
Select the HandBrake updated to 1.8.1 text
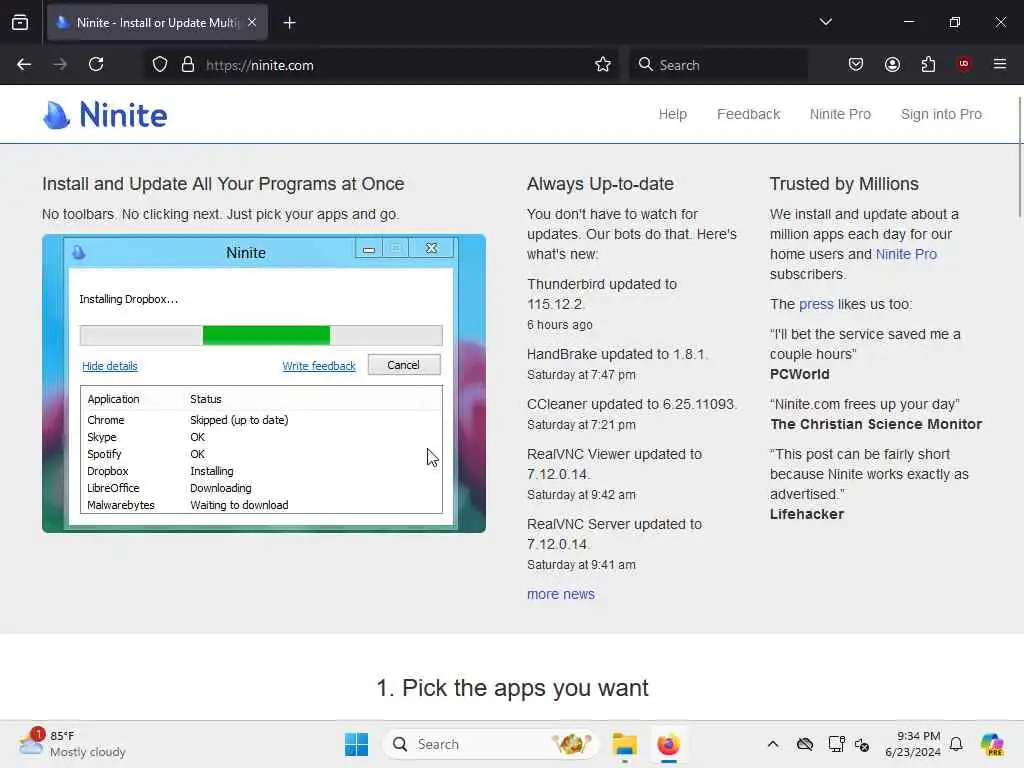pos(617,354)
